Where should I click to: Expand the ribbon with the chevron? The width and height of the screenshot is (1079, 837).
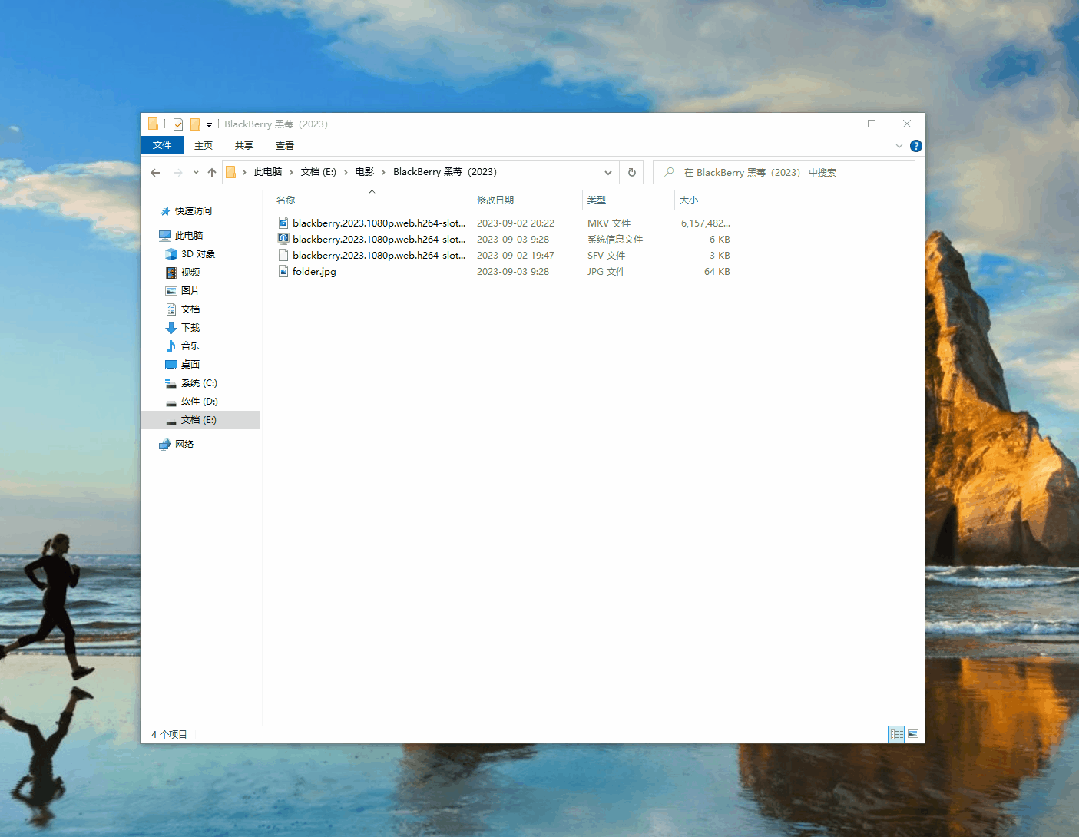pos(899,146)
